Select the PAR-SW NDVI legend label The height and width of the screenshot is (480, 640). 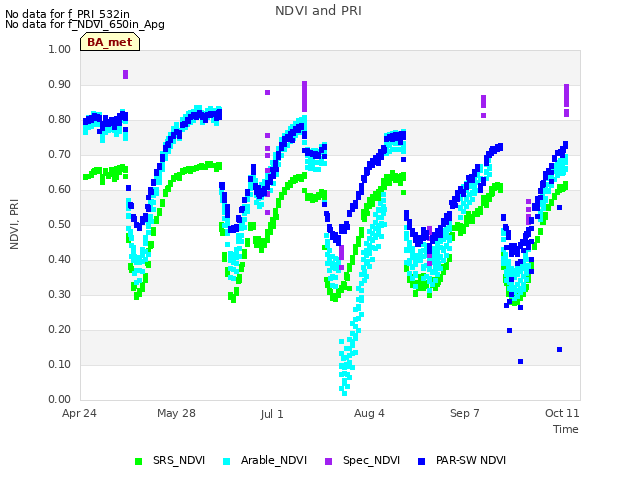pyautogui.click(x=471, y=460)
